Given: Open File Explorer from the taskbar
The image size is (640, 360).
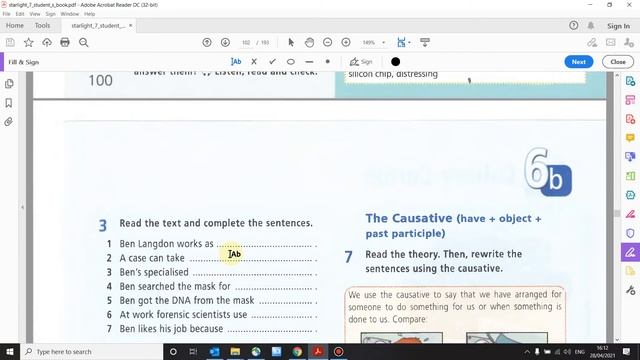Looking at the screenshot, I should (x=235, y=351).
